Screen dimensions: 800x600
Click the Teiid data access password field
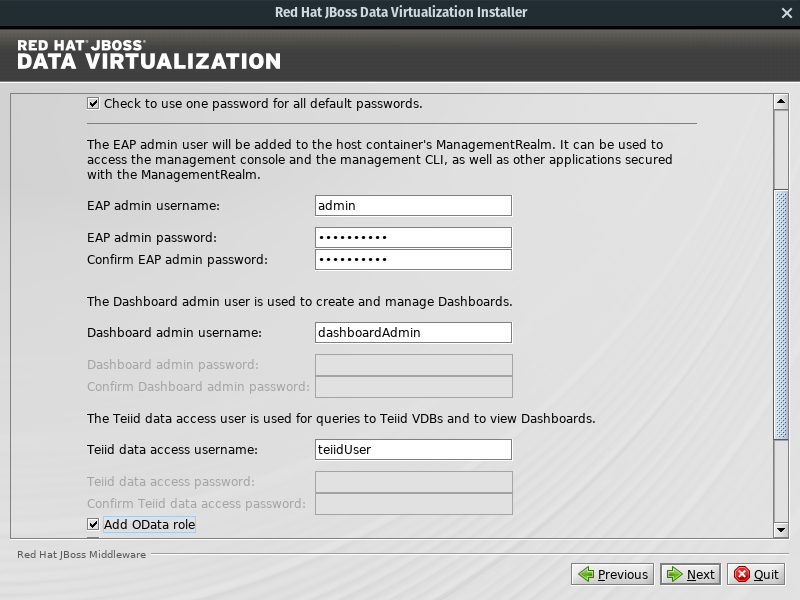pos(414,482)
